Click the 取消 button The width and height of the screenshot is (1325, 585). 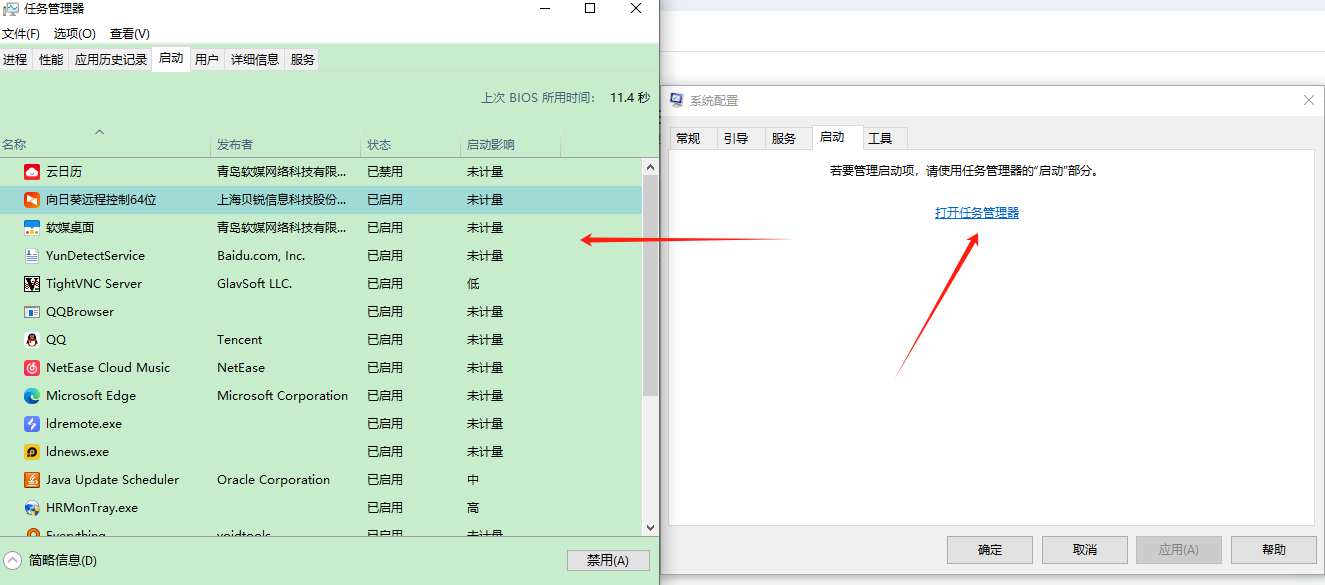pyautogui.click(x=1085, y=550)
